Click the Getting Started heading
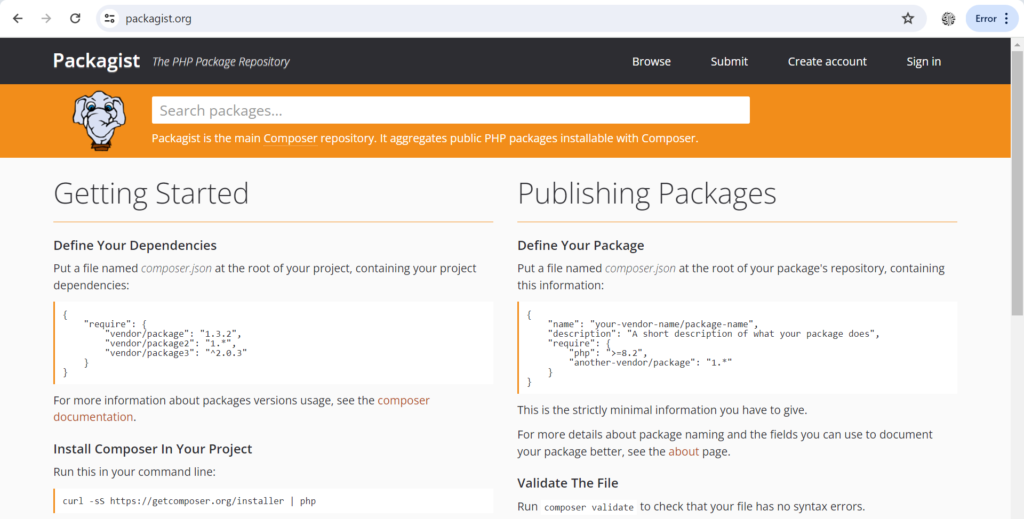Viewport: 1024px width, 519px height. 151,194
